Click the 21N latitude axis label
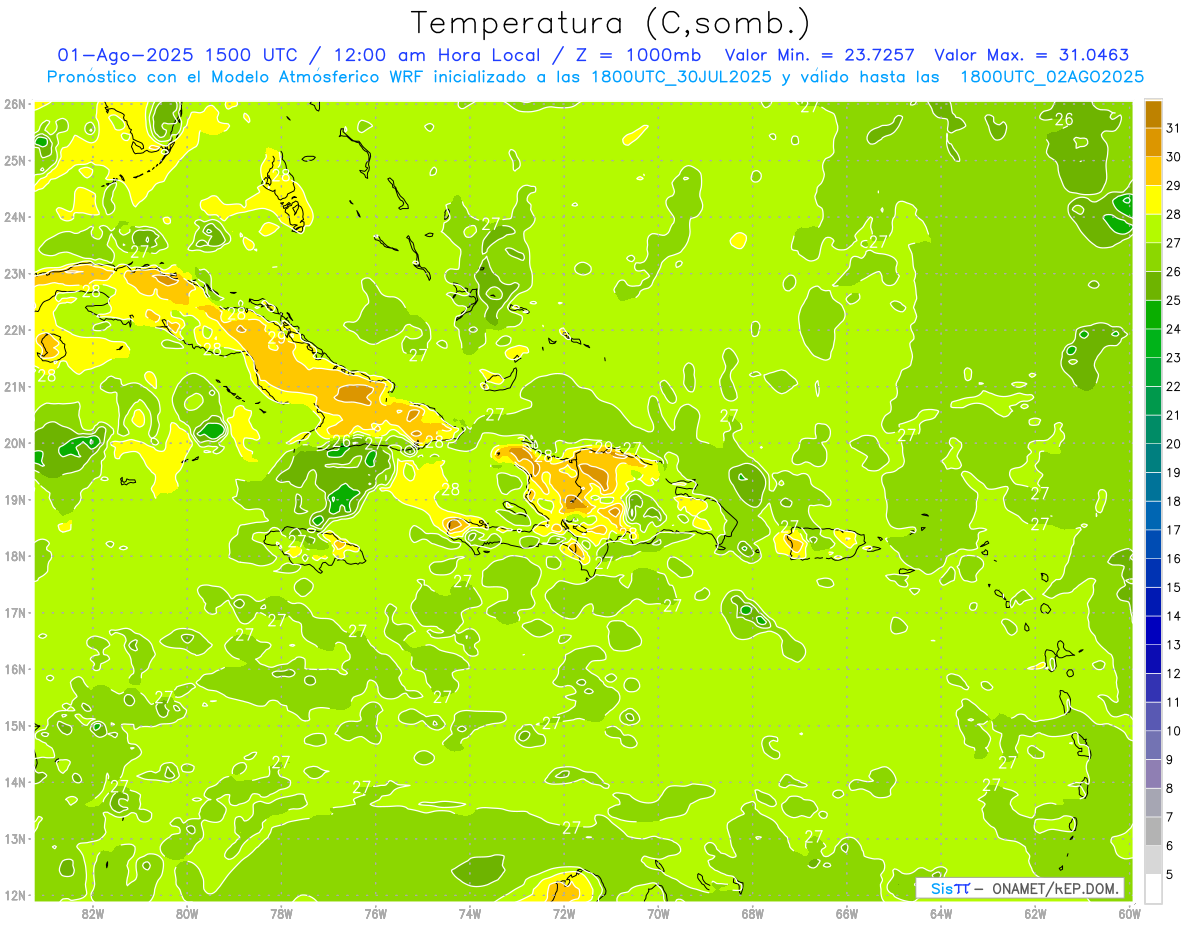 (x=14, y=386)
